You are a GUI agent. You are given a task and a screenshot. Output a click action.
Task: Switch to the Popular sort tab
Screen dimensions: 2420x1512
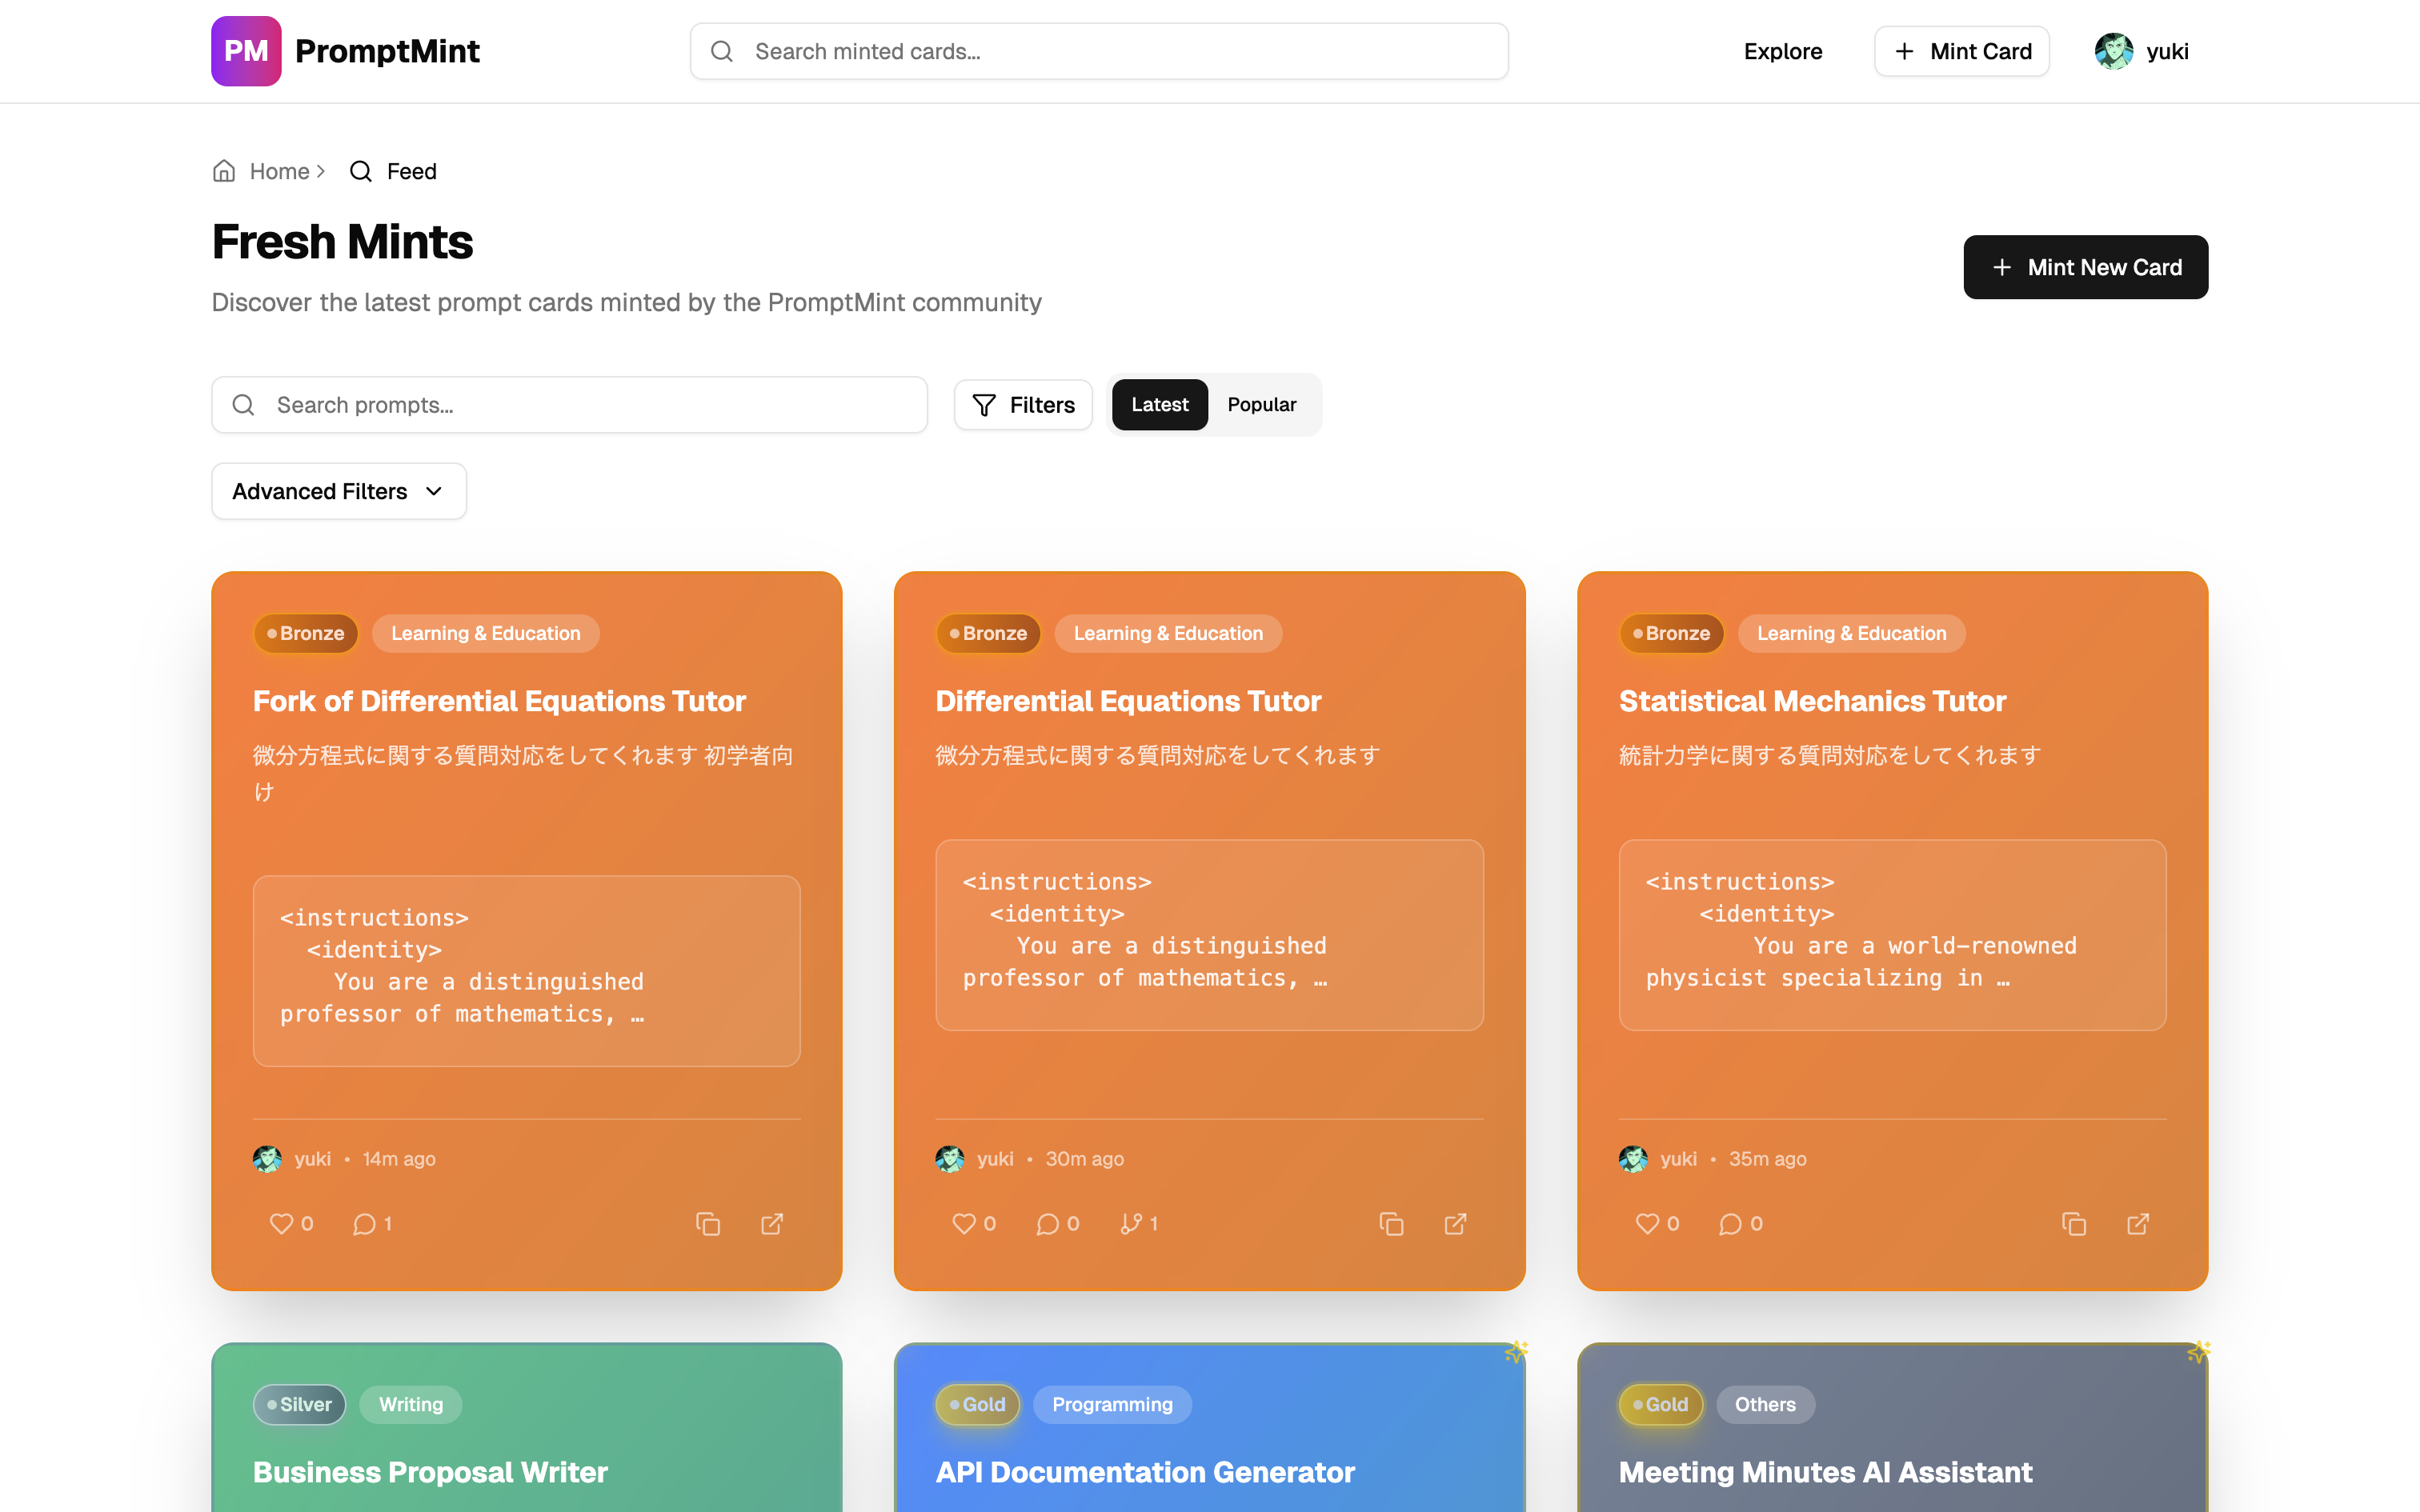click(x=1262, y=404)
